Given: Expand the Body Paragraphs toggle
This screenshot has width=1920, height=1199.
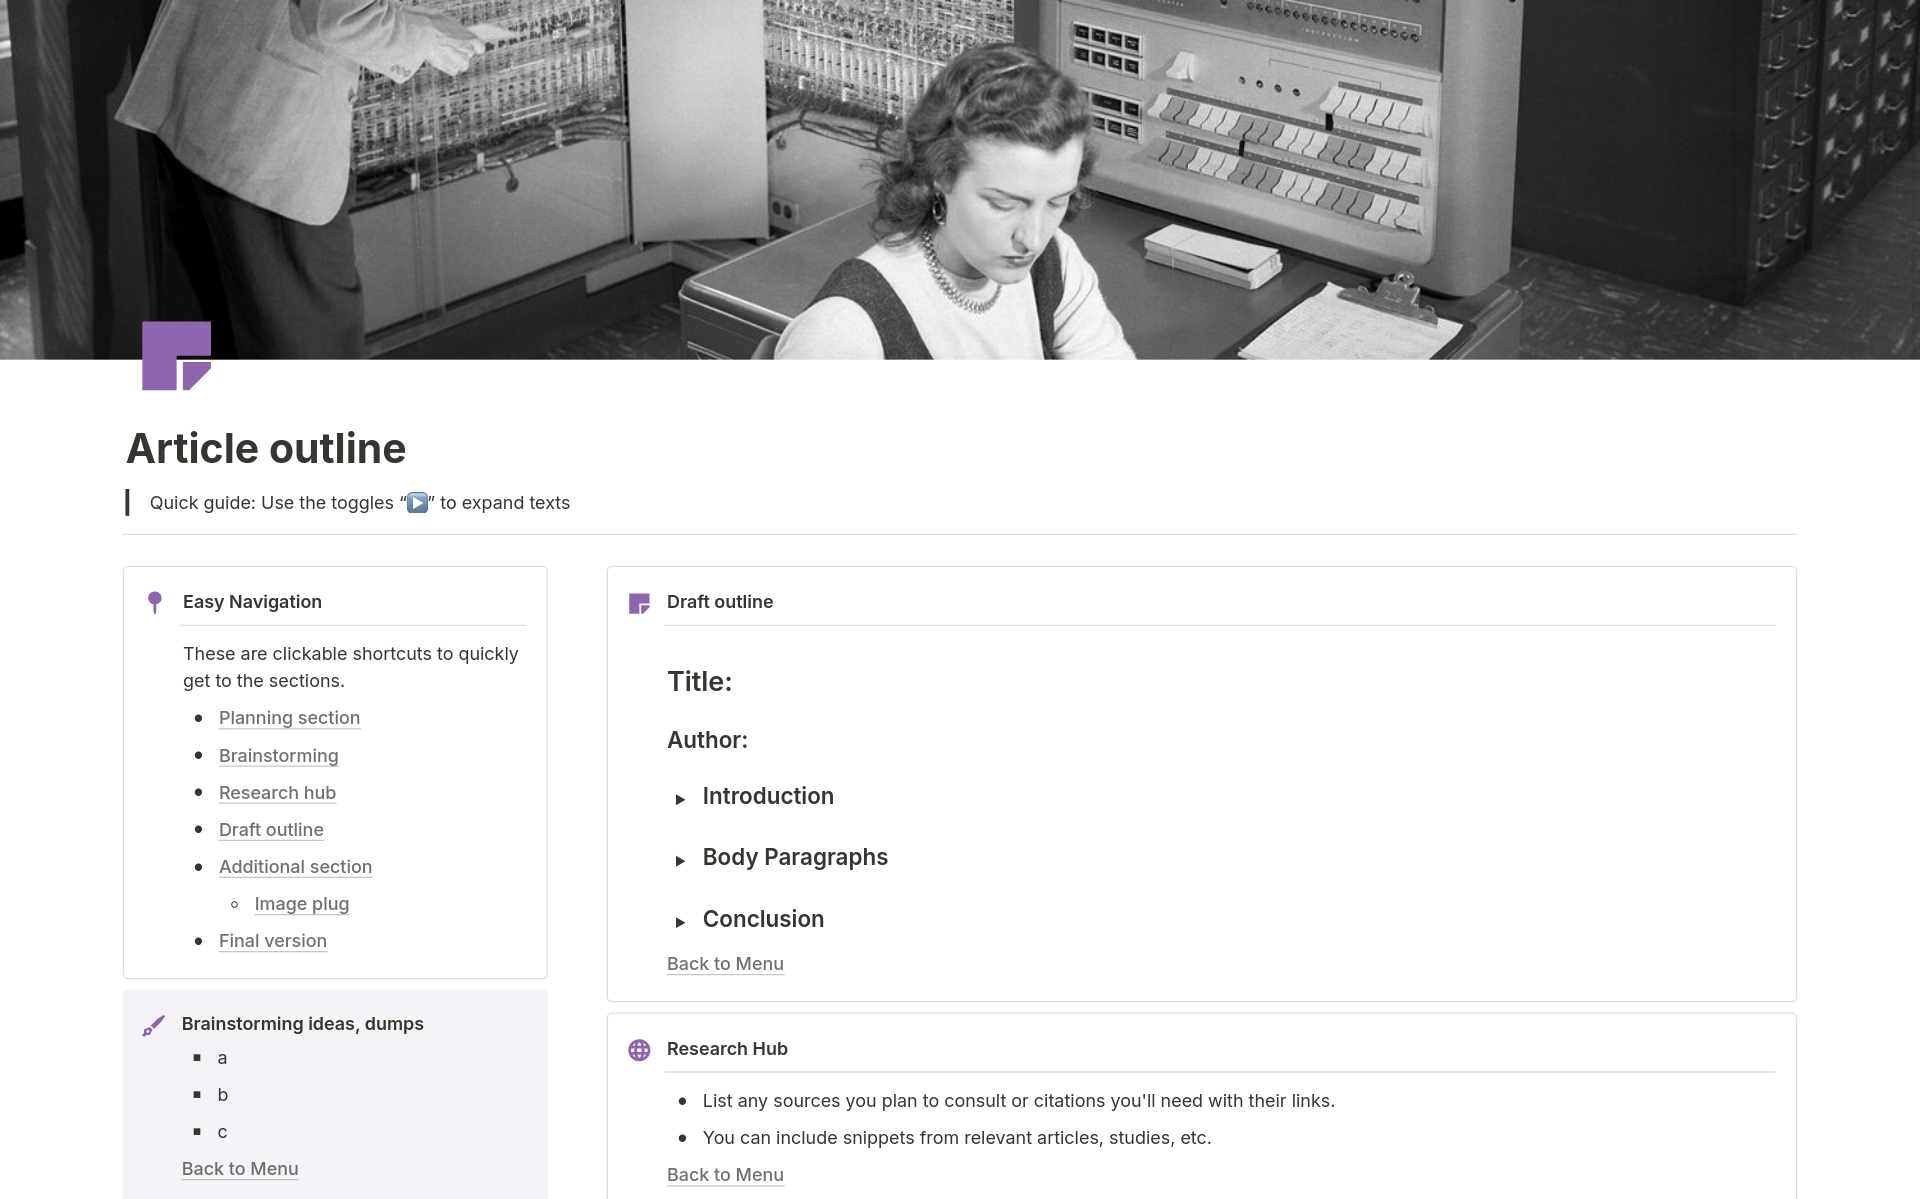Looking at the screenshot, I should [682, 860].
